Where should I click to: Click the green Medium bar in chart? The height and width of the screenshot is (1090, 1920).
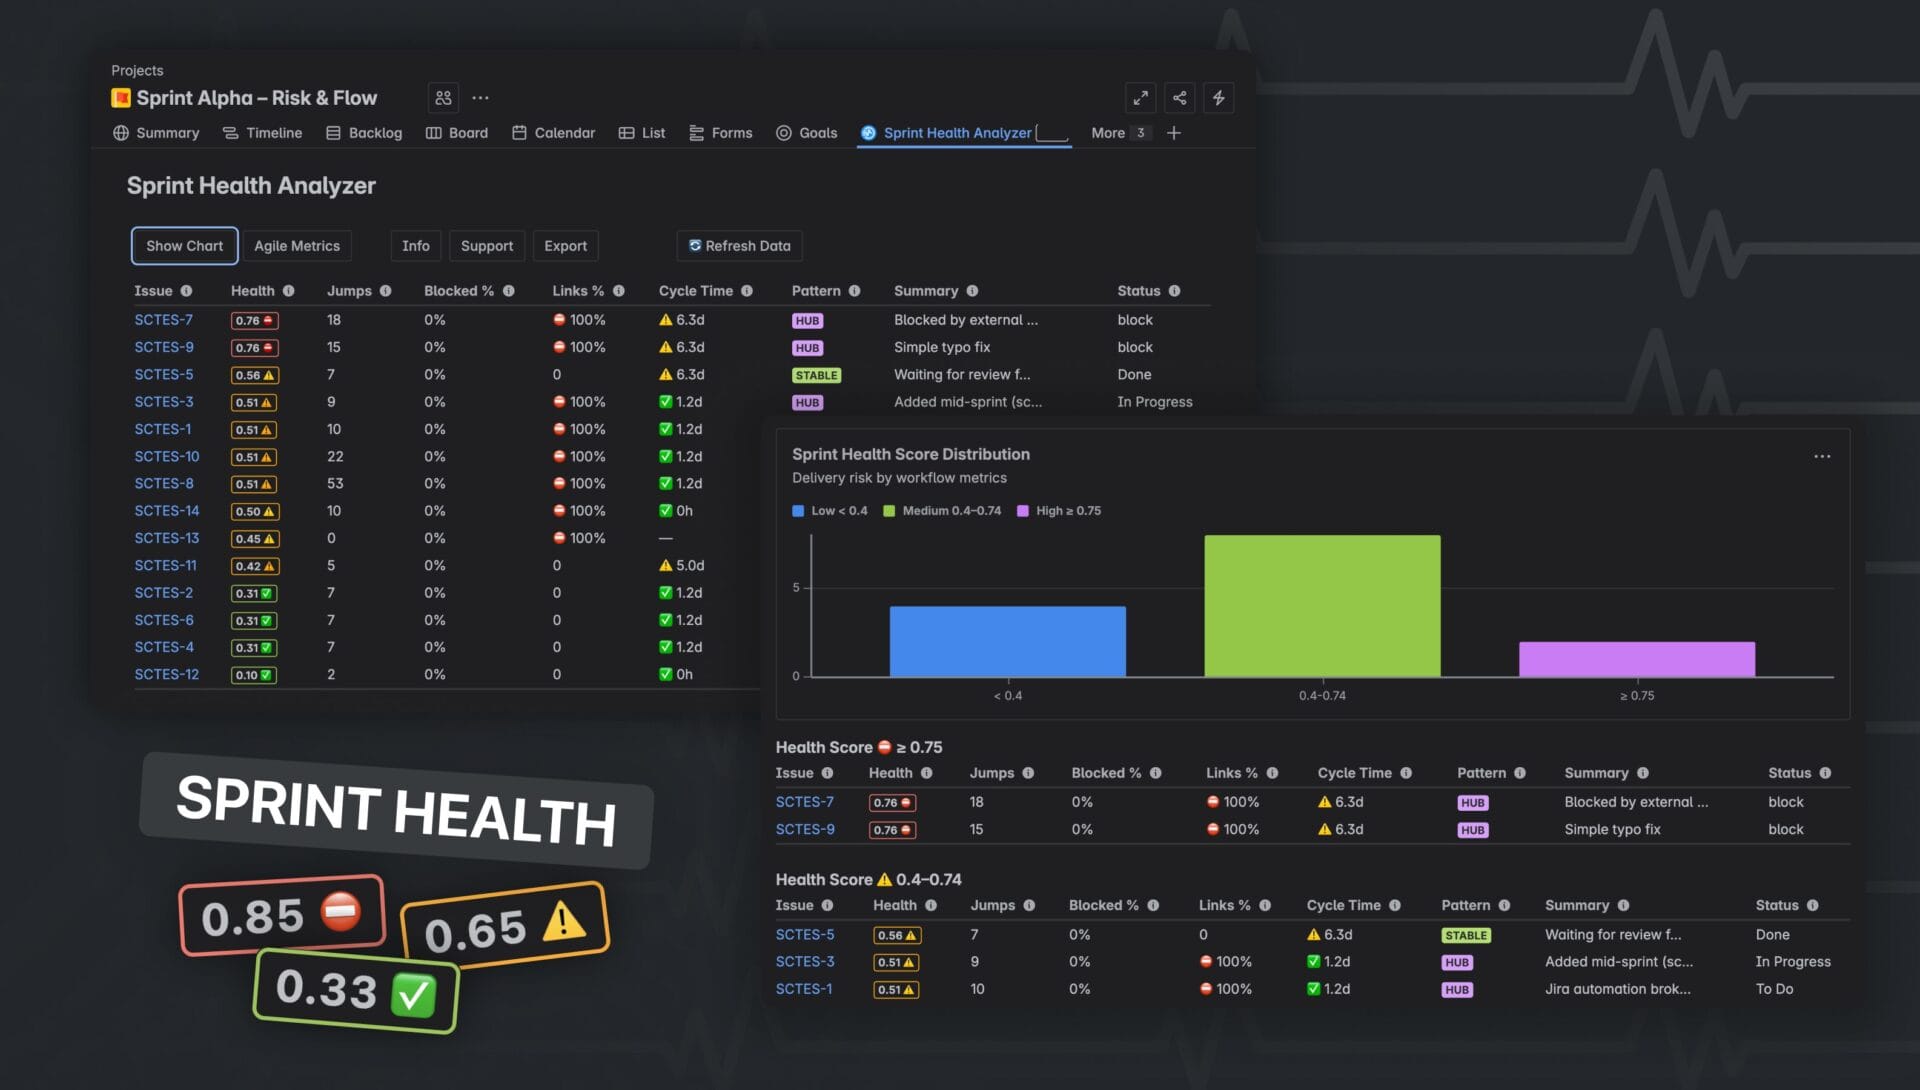(1322, 606)
